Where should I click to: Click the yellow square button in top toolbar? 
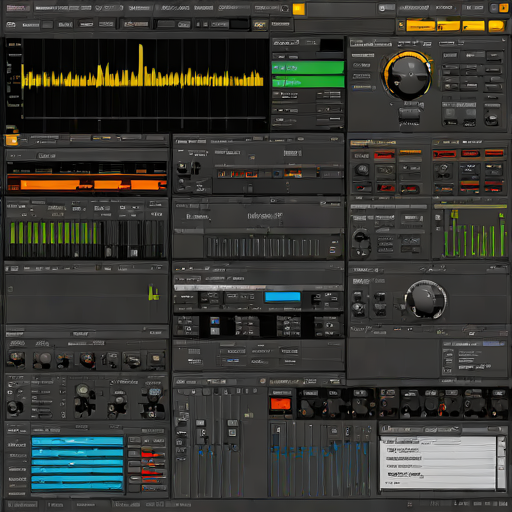pos(299,9)
